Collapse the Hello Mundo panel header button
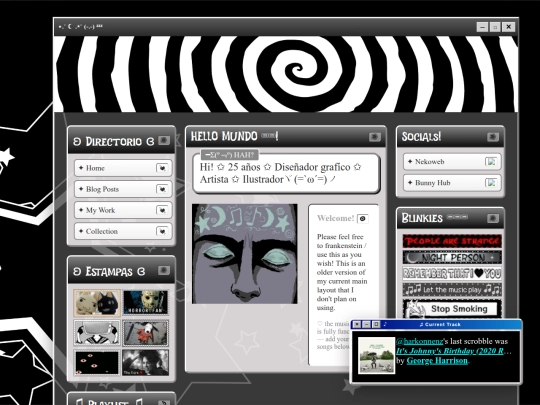The image size is (540, 405). 375,137
